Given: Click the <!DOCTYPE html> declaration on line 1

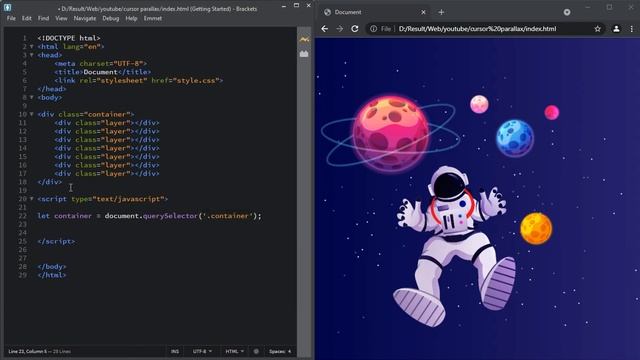Looking at the screenshot, I should [x=69, y=38].
